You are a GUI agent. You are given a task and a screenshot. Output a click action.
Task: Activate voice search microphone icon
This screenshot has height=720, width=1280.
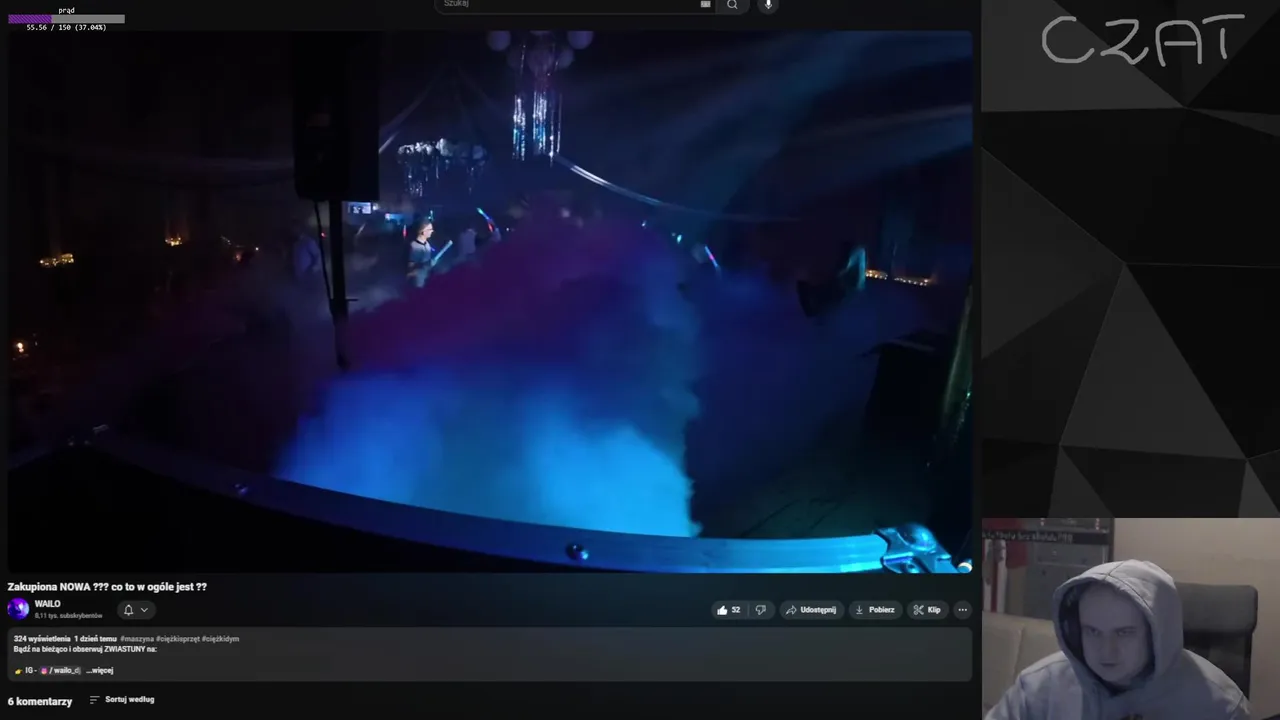(768, 5)
